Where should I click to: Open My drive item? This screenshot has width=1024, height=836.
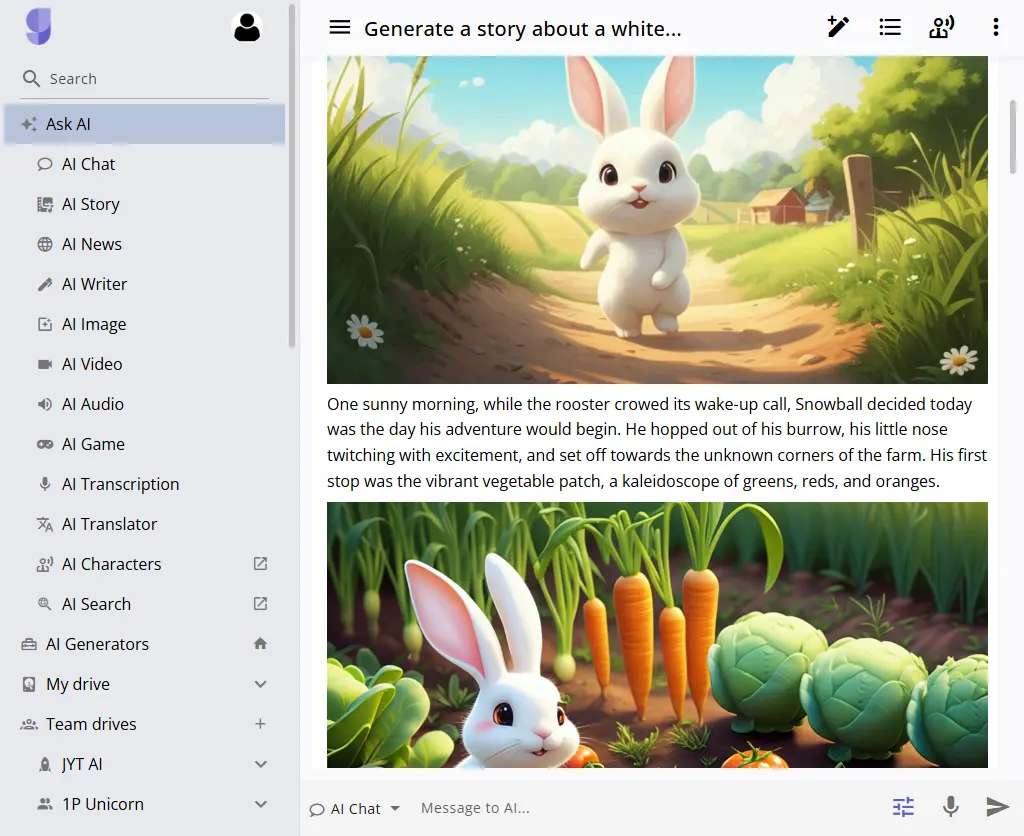(x=144, y=684)
